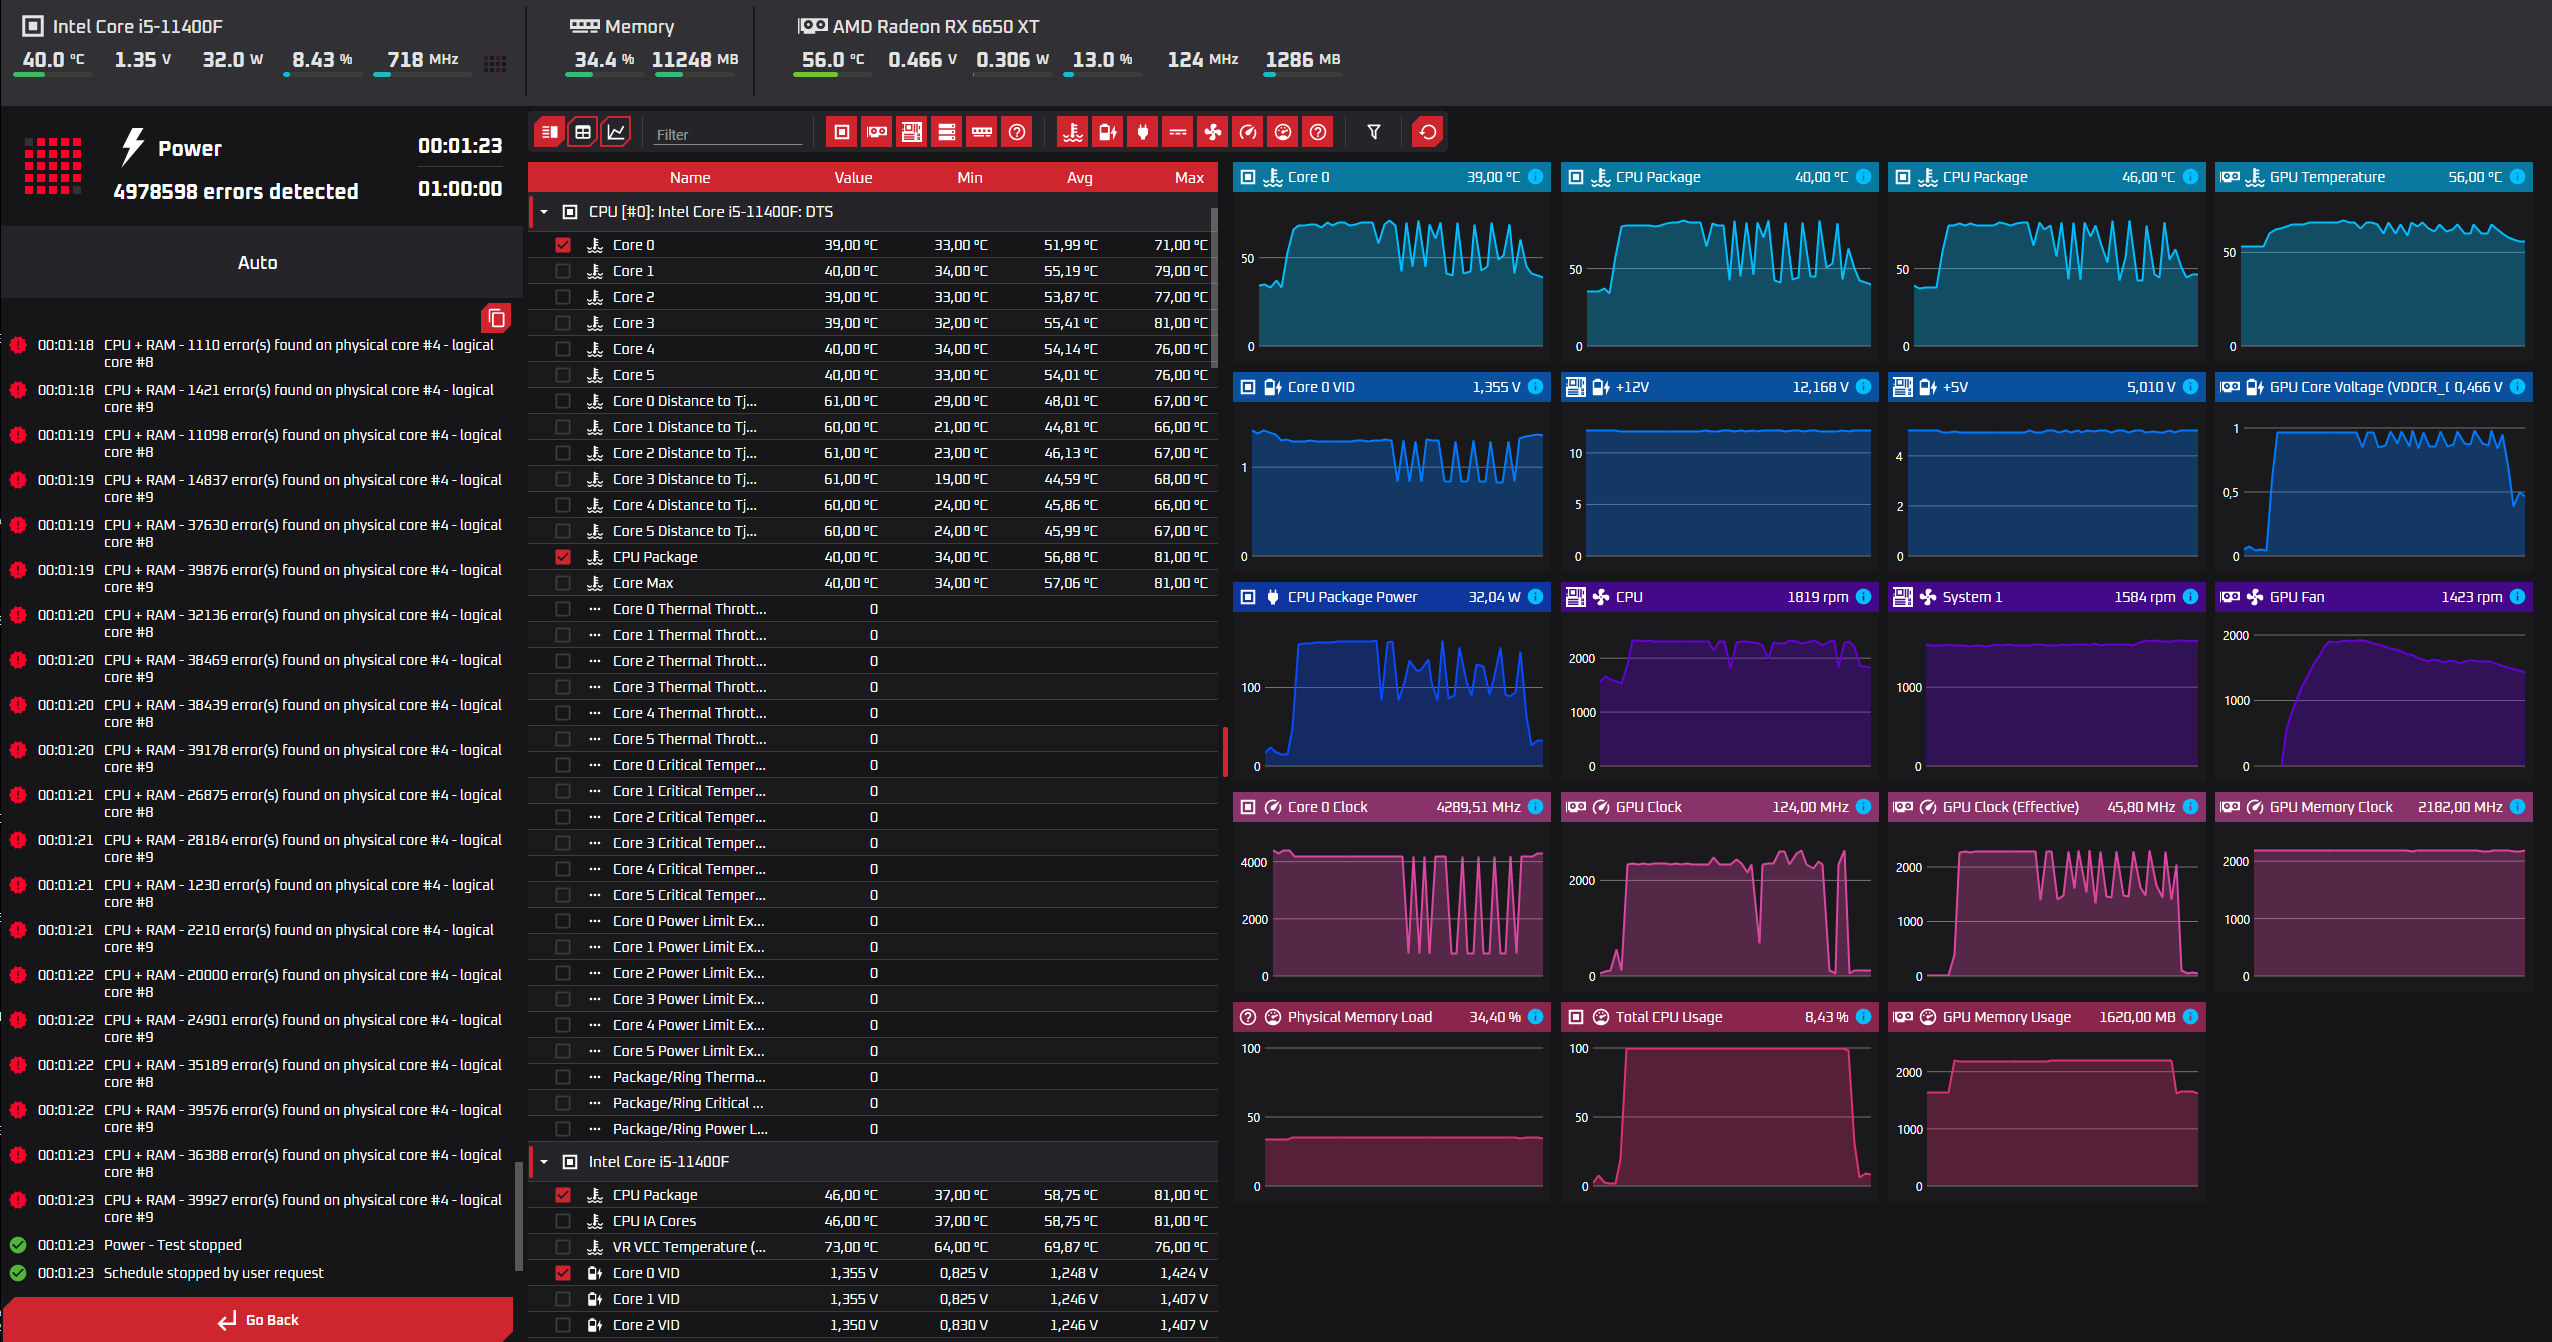Switch to the graph-only view

click(x=616, y=132)
